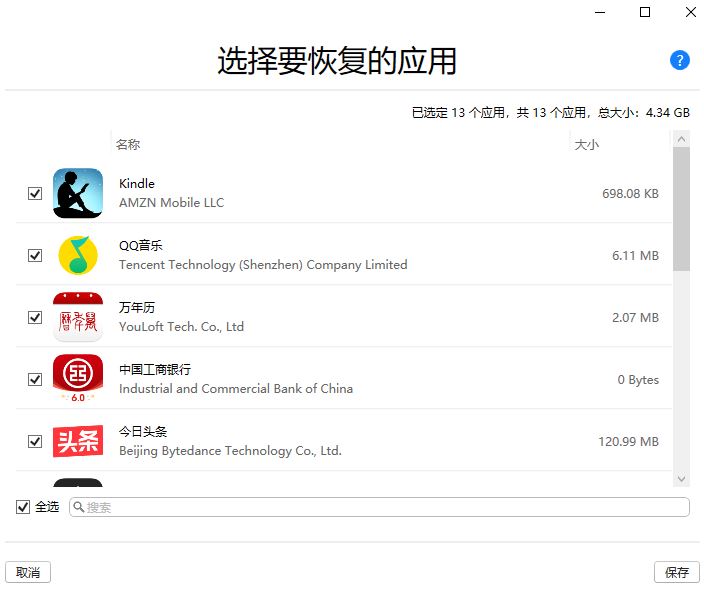Sort by the 大小 column header
This screenshot has height=591, width=704.
(x=586, y=145)
